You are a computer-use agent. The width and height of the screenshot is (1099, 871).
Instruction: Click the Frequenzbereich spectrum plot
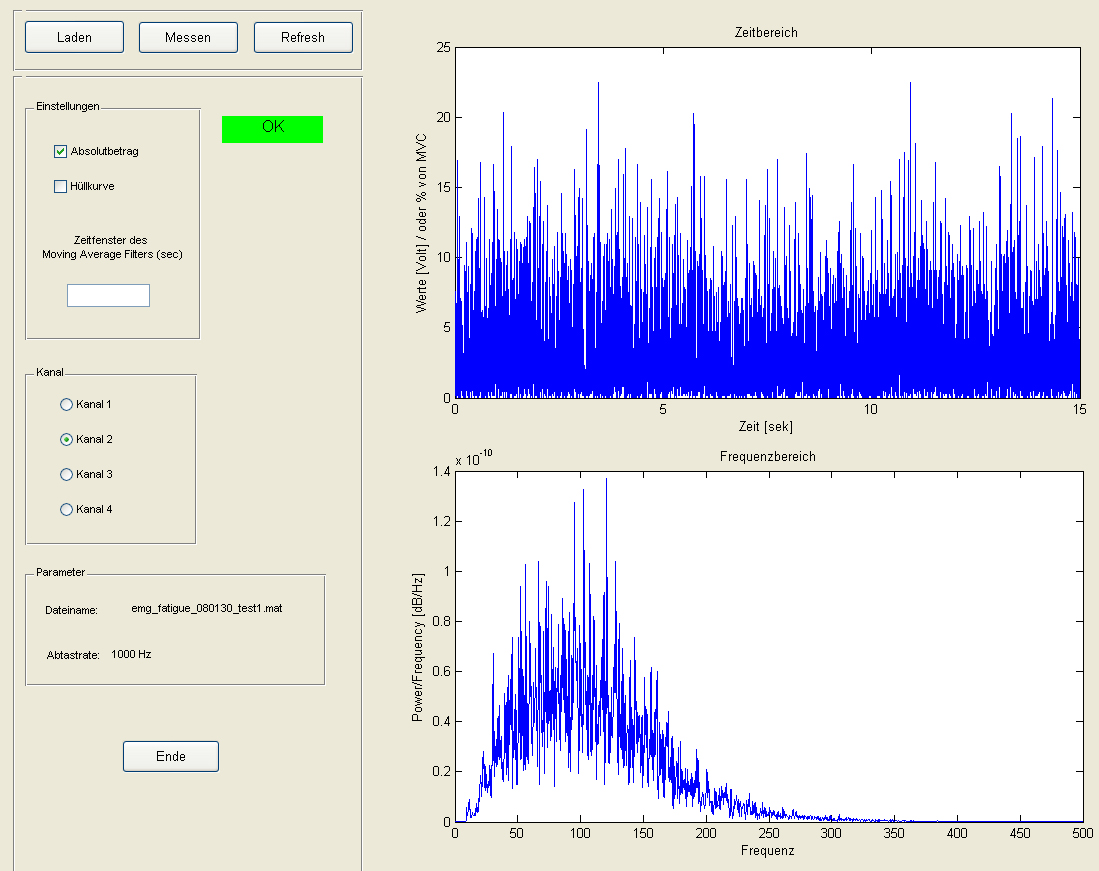(x=767, y=646)
